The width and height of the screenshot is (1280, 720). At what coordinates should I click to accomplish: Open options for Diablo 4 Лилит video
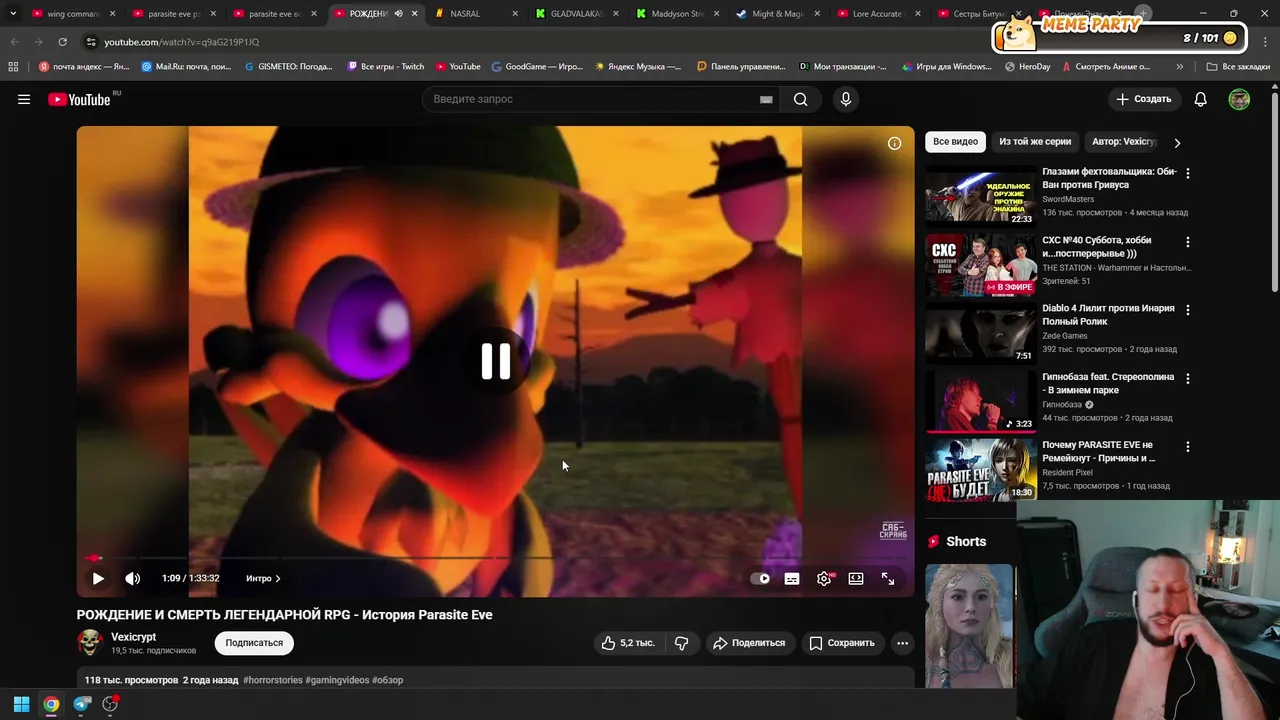pyautogui.click(x=1188, y=310)
